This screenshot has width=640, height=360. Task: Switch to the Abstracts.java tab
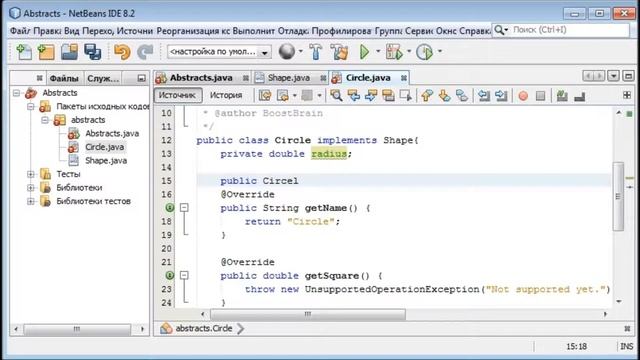click(x=201, y=78)
